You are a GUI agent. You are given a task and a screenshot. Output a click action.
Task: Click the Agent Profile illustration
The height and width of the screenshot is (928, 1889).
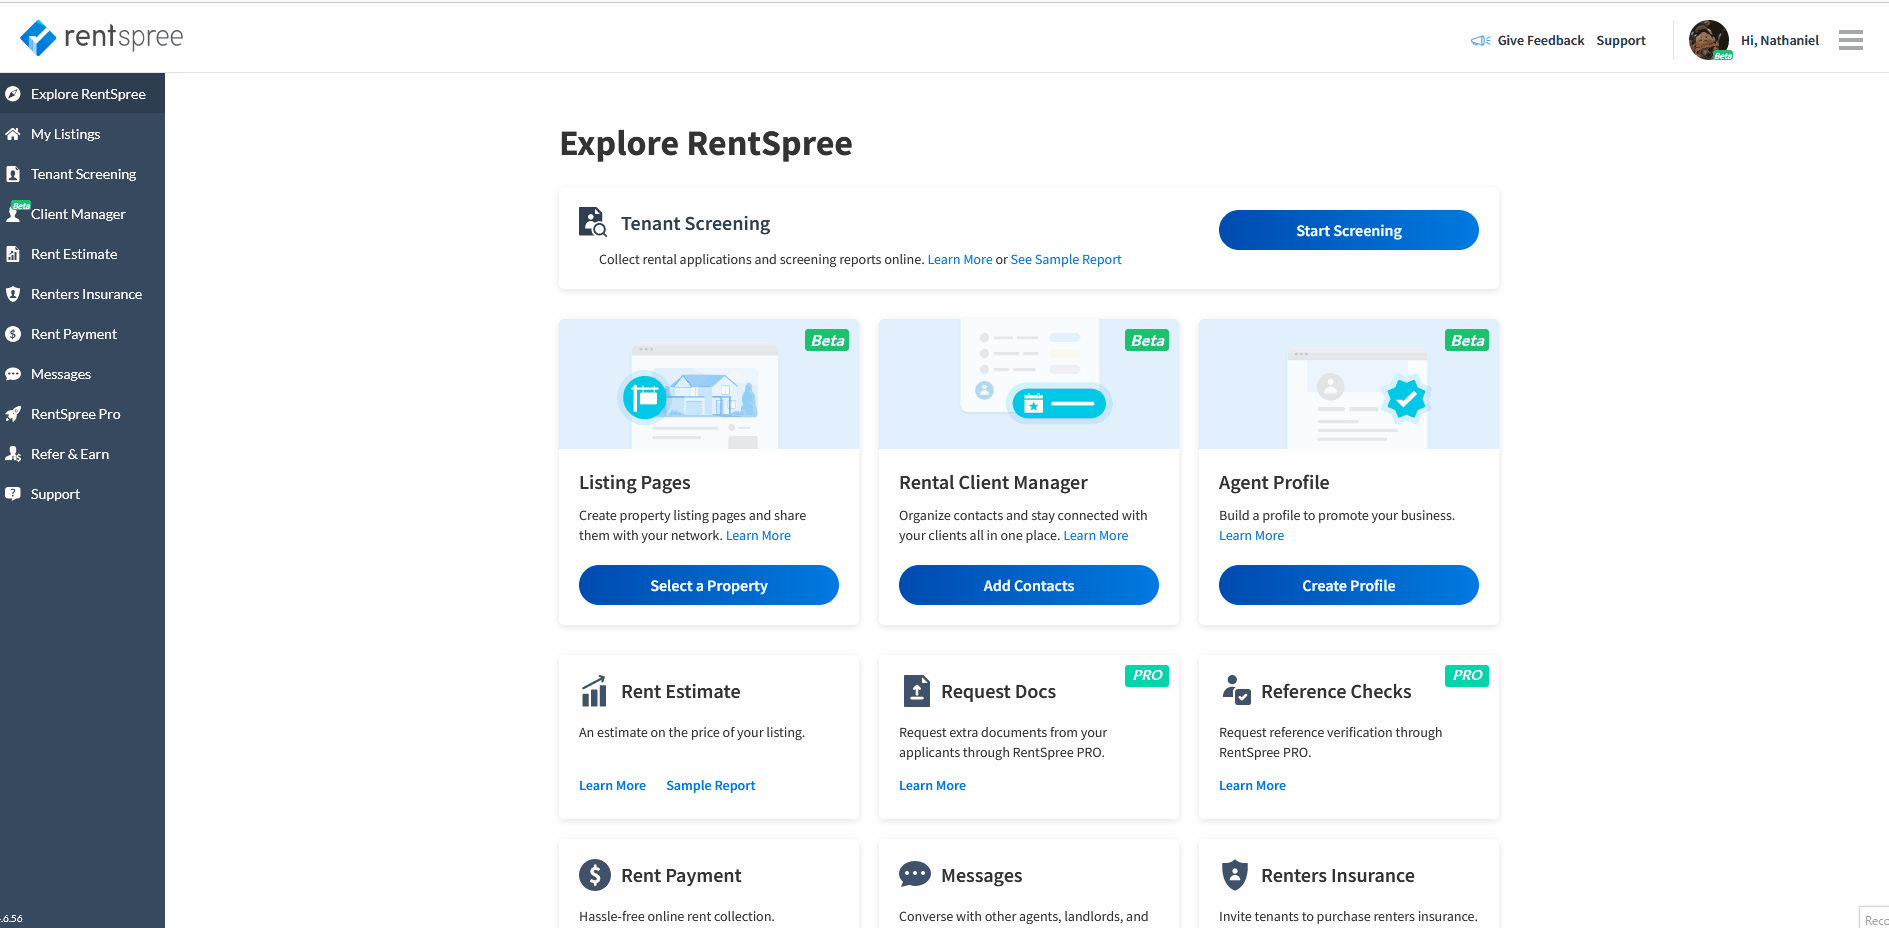point(1349,384)
